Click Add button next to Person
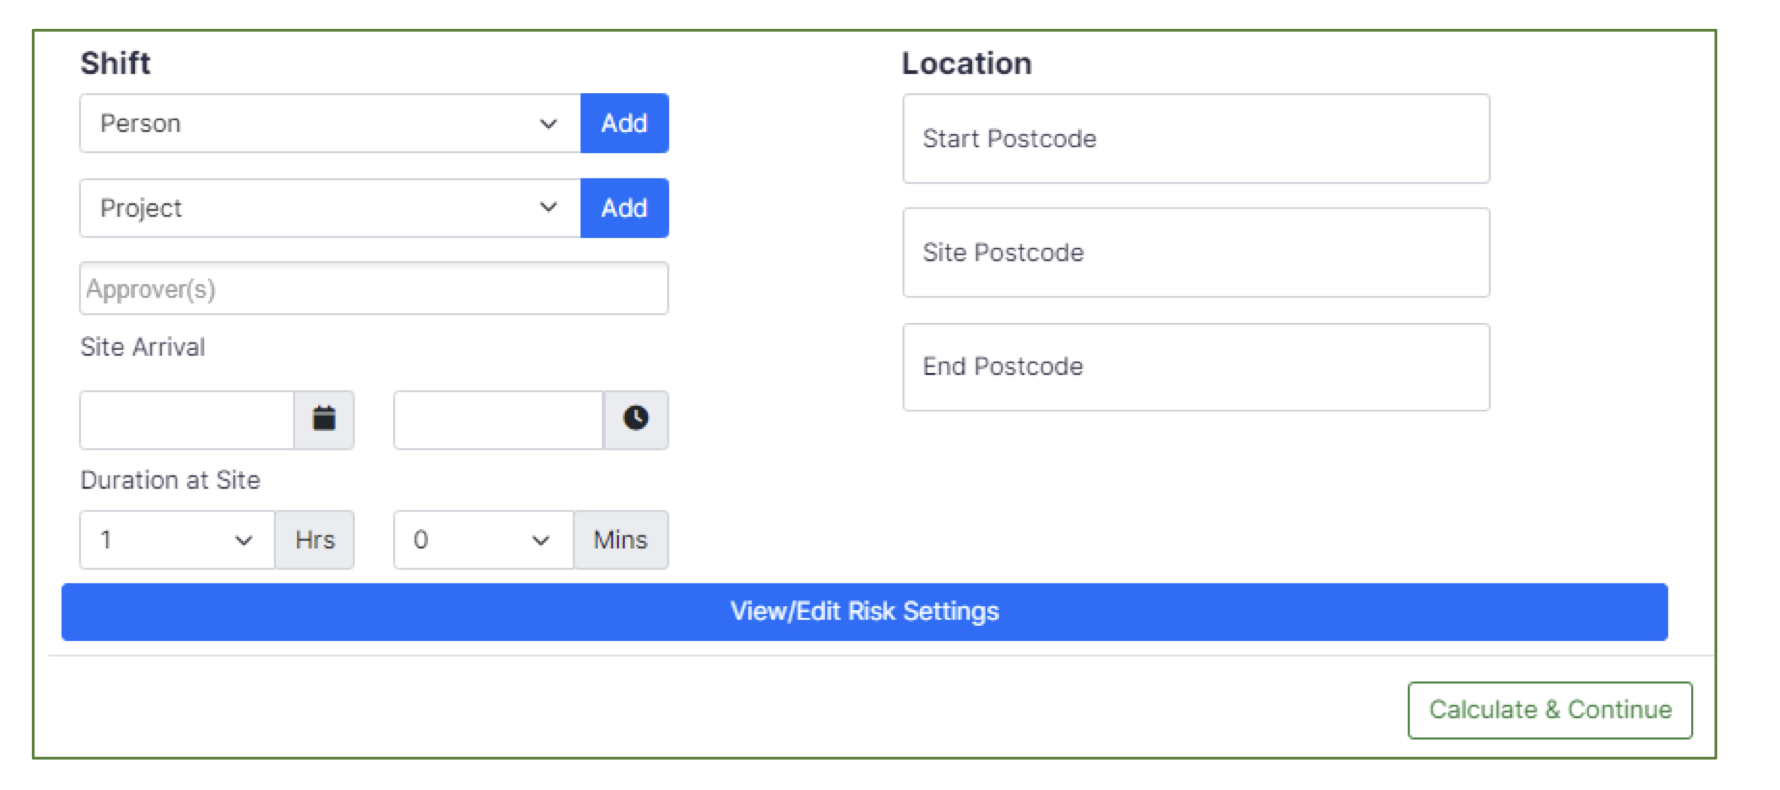Image resolution: width=1780 pixels, height=790 pixels. (x=624, y=124)
